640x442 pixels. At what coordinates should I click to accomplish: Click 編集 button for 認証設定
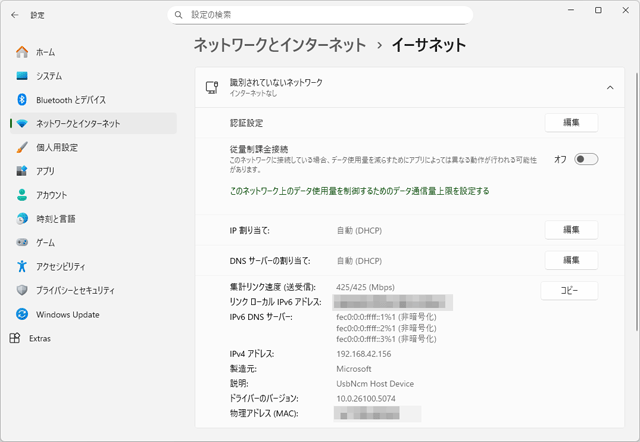[x=571, y=122]
